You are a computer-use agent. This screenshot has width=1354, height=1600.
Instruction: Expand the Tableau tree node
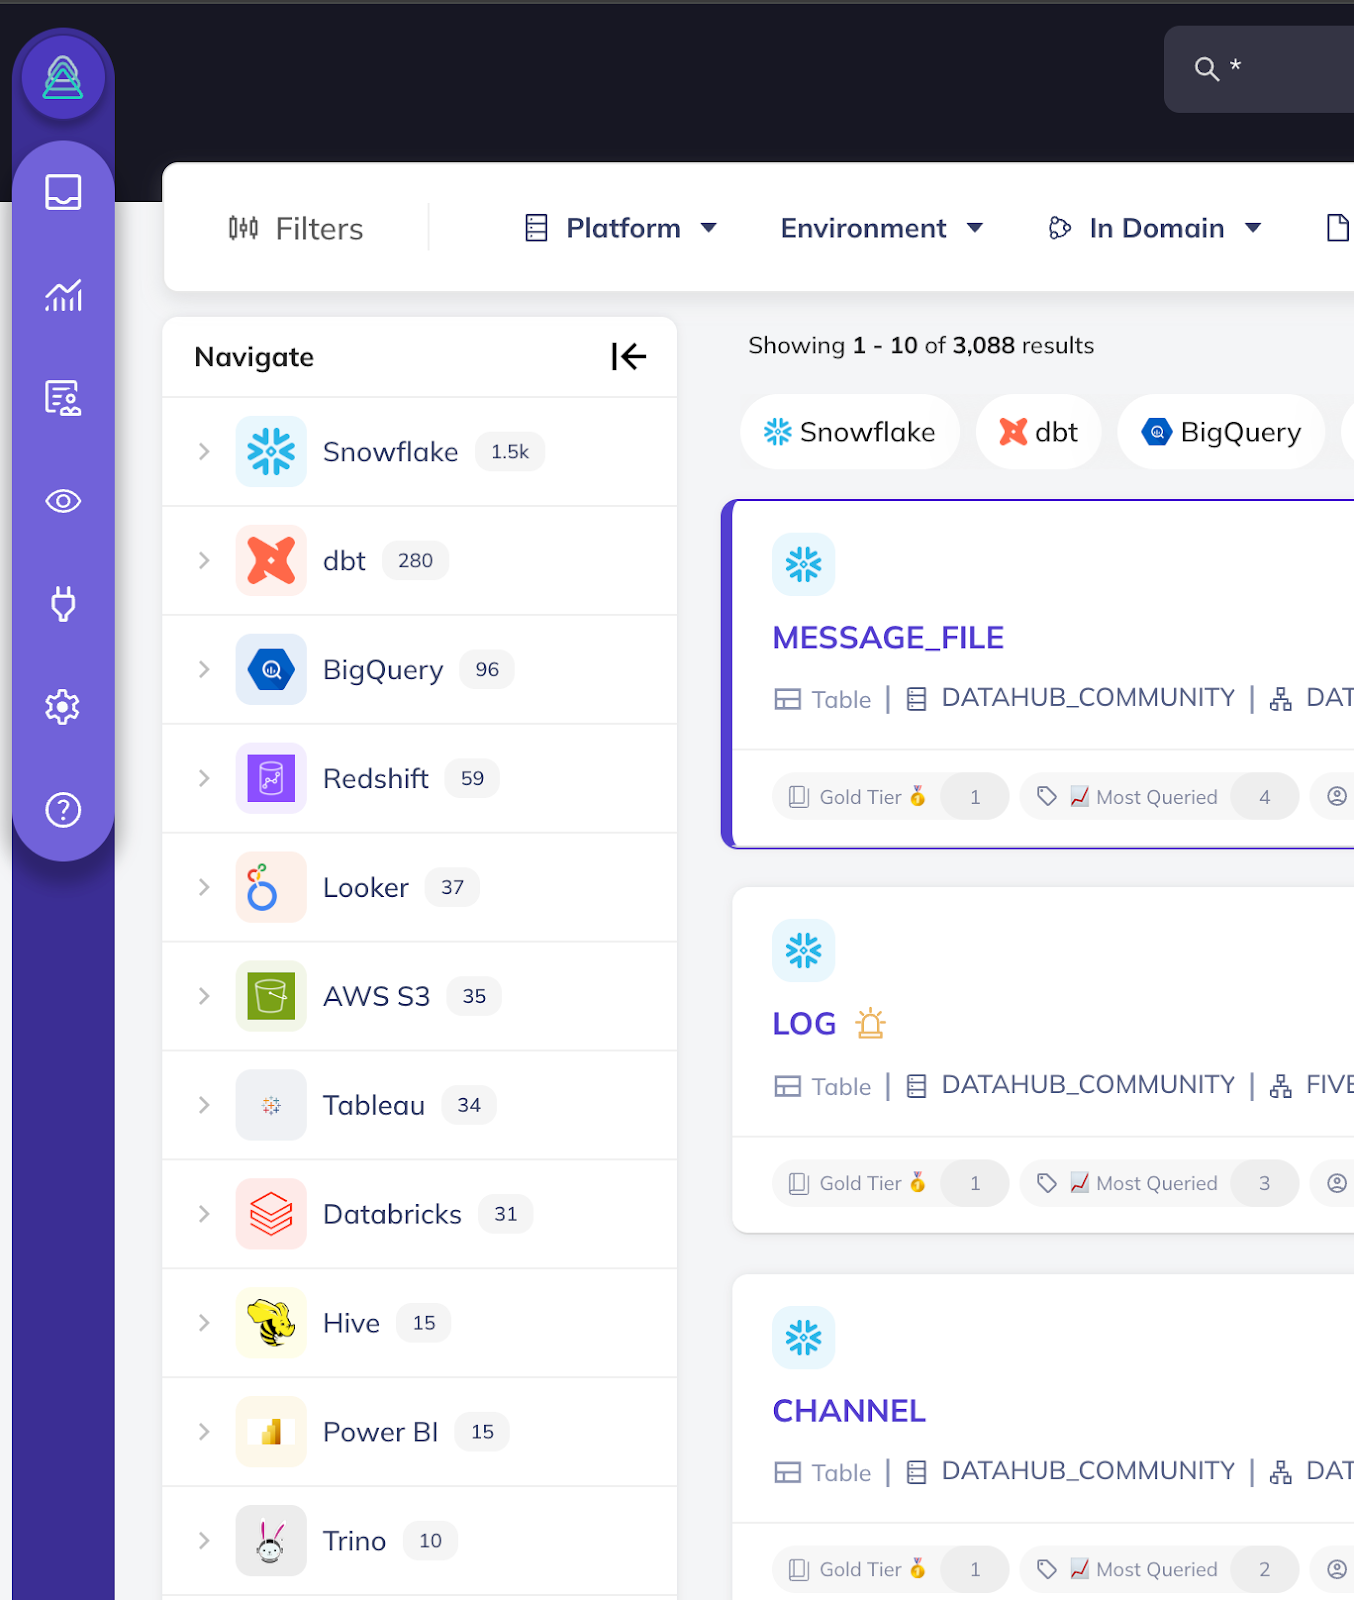[x=204, y=1105]
